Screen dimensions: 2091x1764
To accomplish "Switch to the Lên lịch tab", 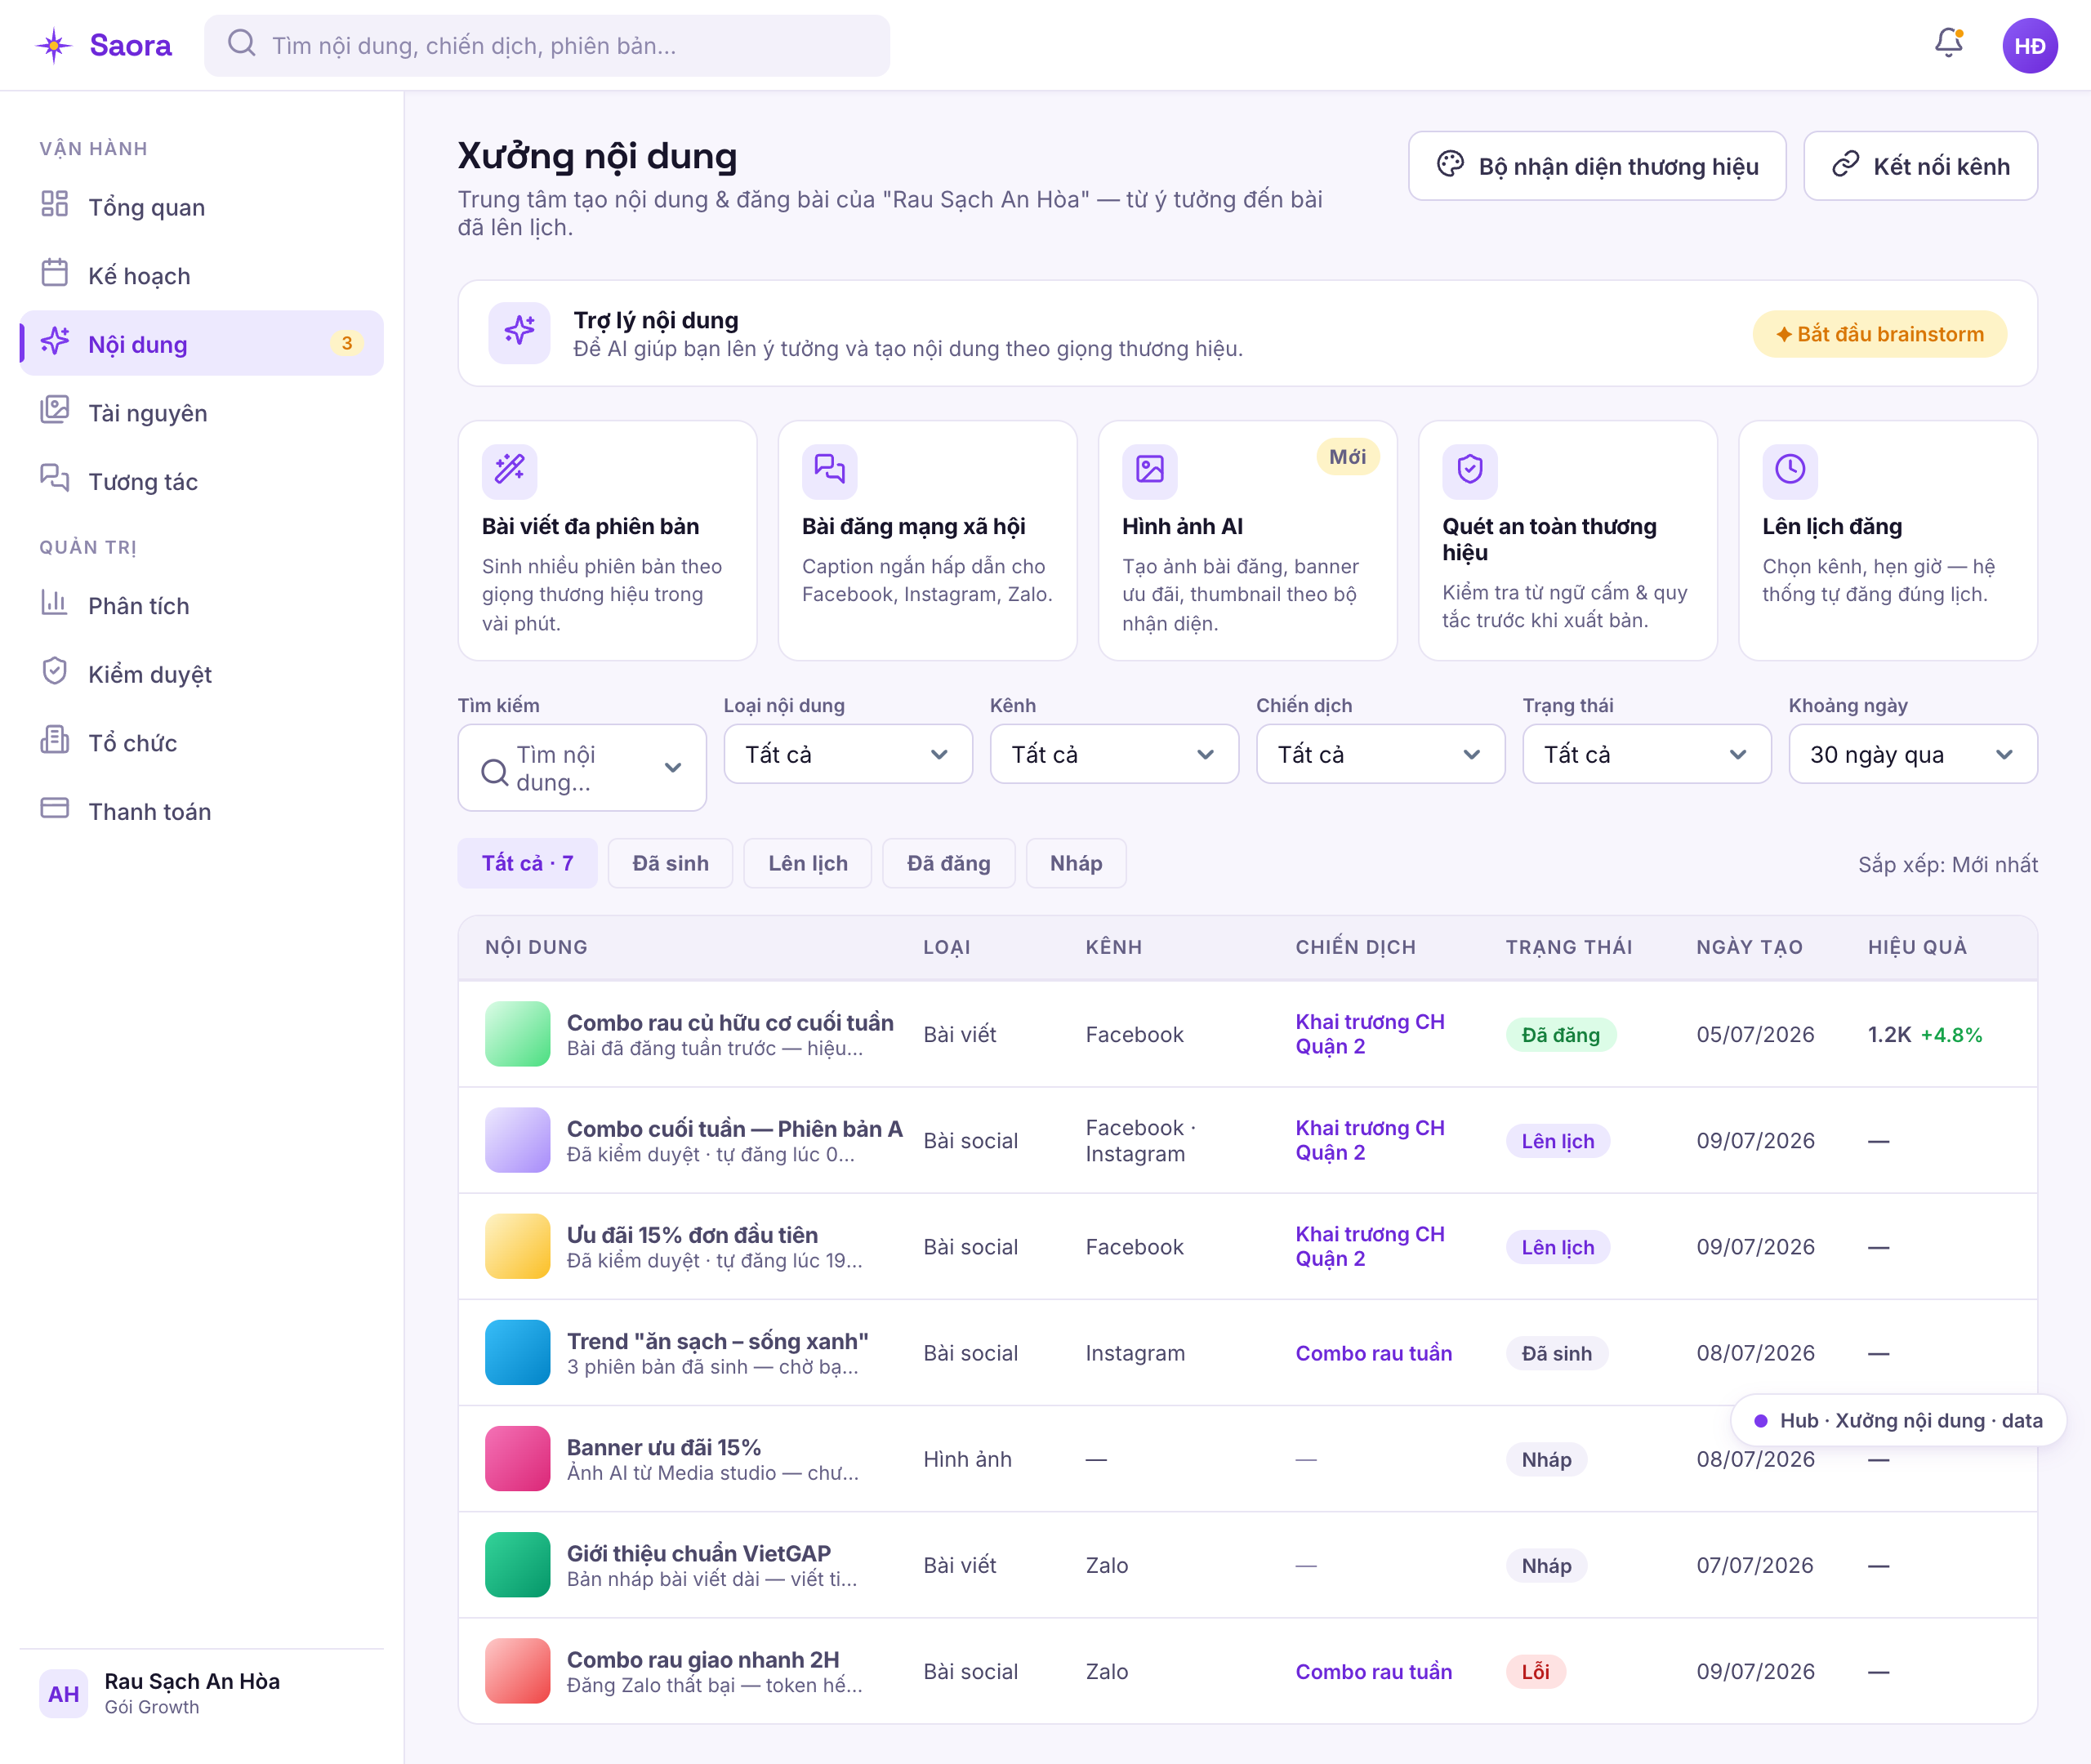I will tap(807, 863).
